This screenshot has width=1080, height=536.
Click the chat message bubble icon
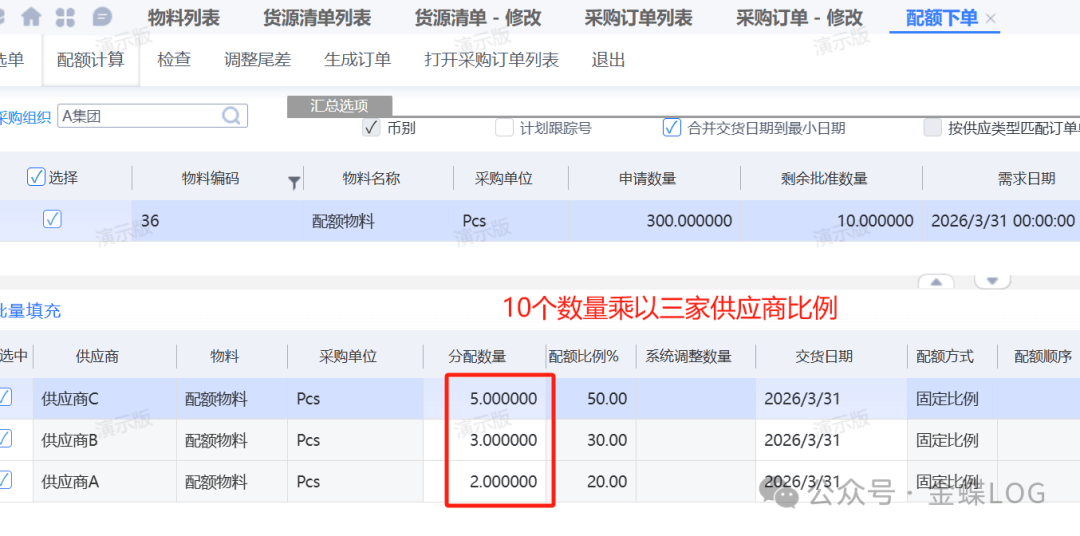click(101, 17)
